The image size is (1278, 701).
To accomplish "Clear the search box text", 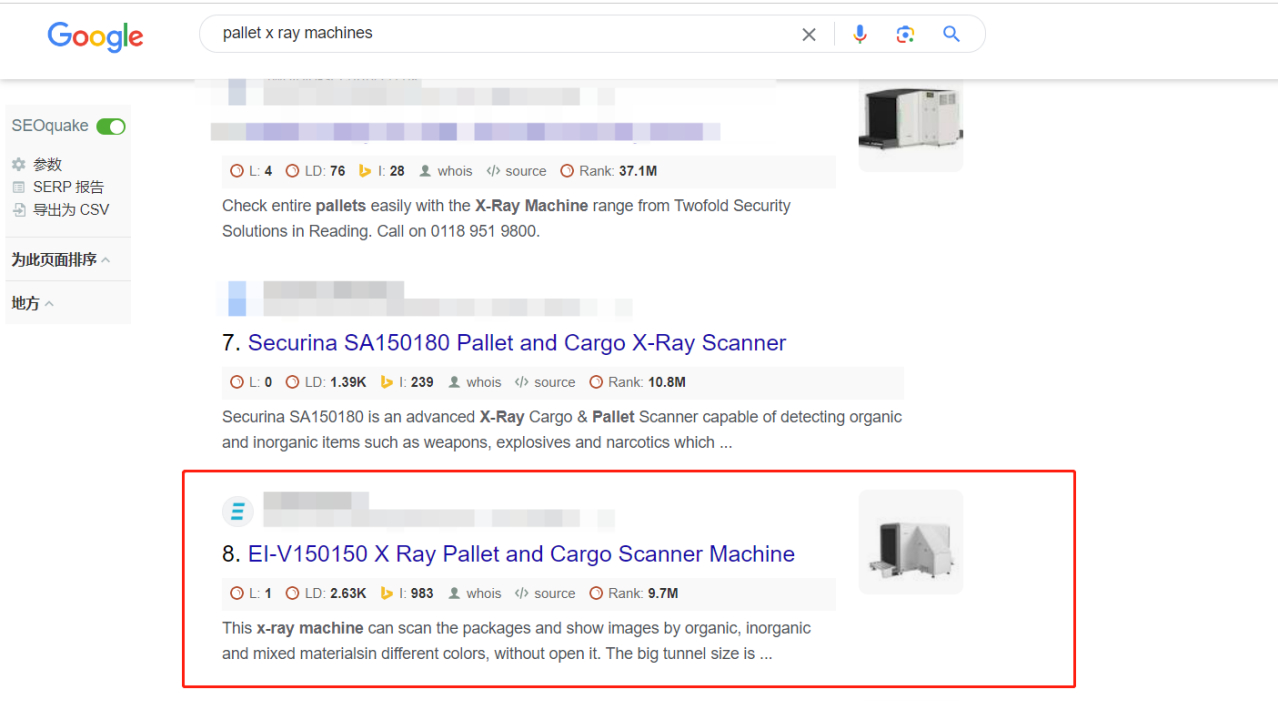I will pyautogui.click(x=808, y=35).
